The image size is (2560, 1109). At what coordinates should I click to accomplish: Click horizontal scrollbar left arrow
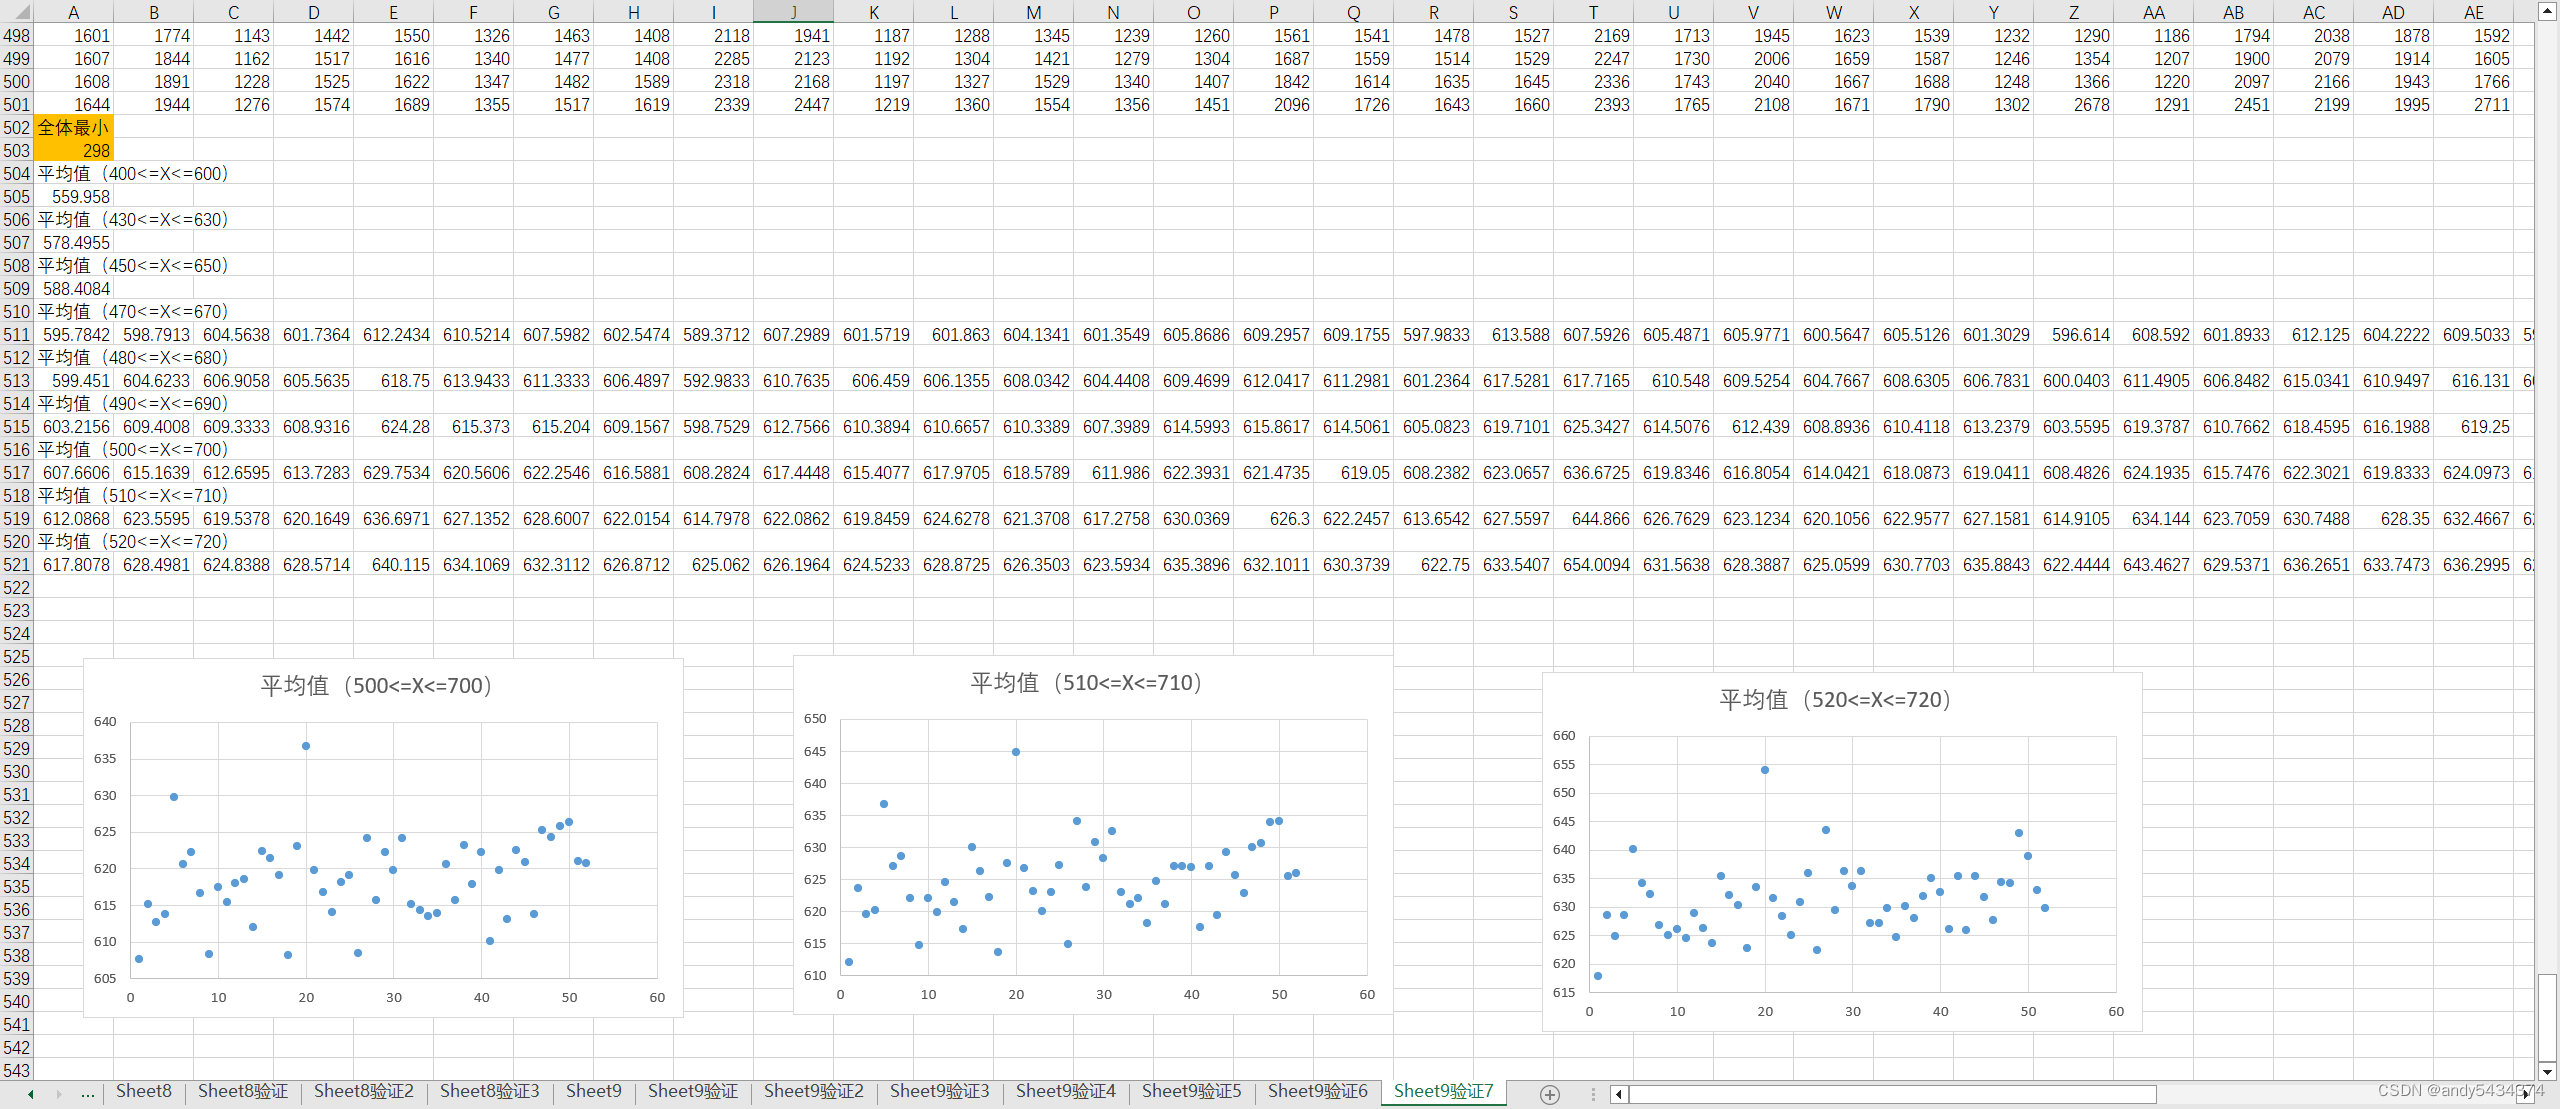[1619, 1094]
